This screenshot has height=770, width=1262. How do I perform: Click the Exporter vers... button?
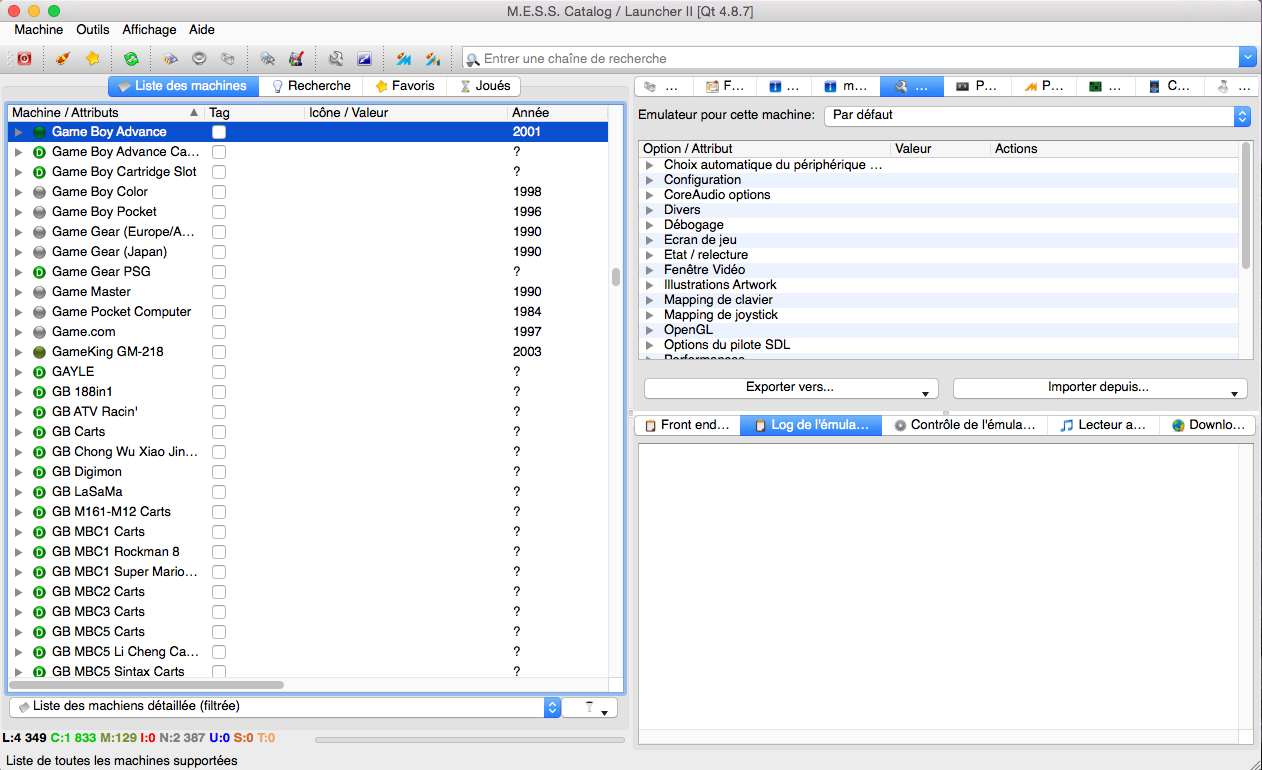(791, 387)
